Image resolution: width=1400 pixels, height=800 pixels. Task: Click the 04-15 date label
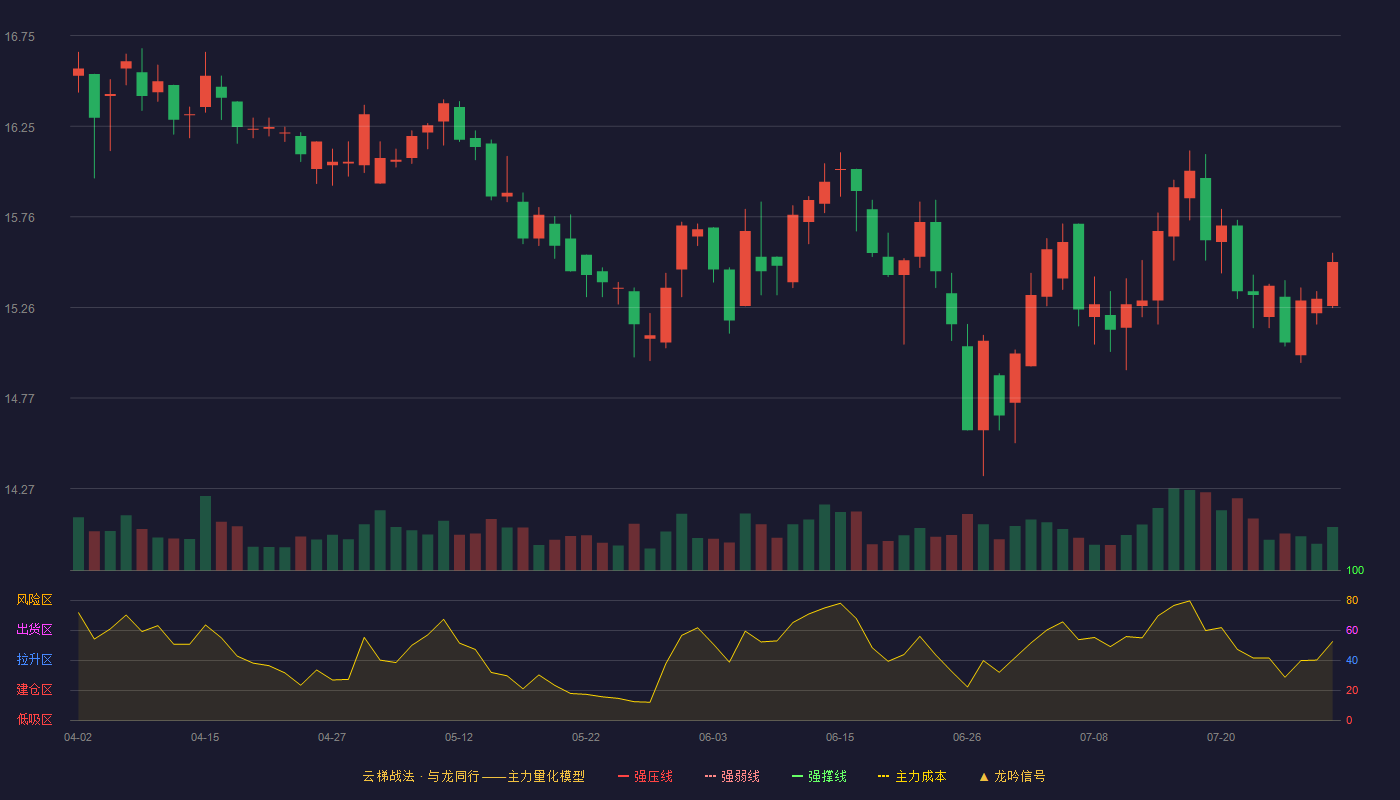[205, 737]
